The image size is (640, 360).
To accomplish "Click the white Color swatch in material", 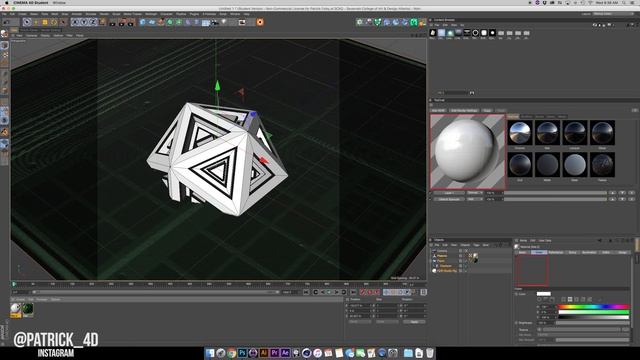I will point(544,294).
